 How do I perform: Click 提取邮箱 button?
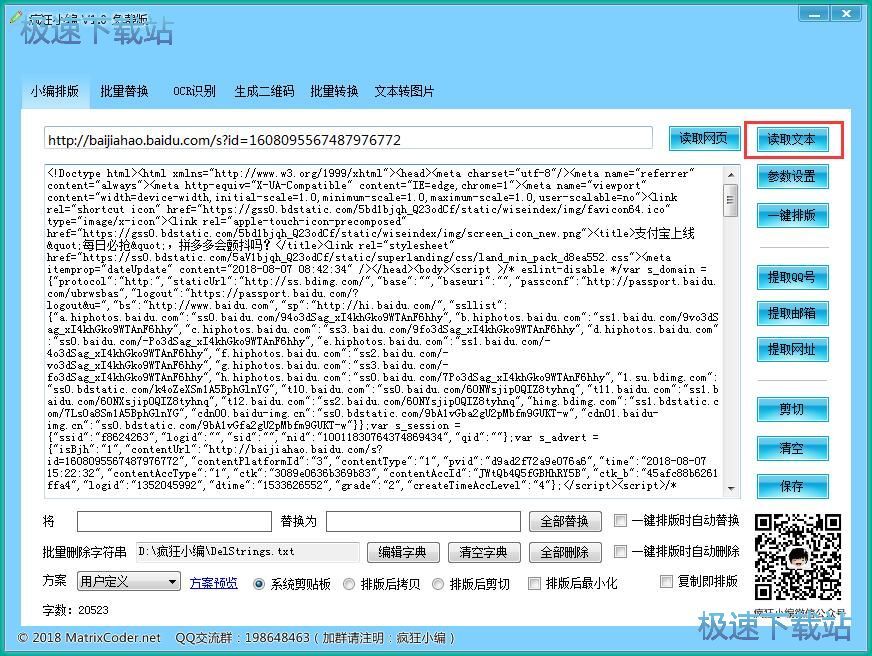click(792, 314)
